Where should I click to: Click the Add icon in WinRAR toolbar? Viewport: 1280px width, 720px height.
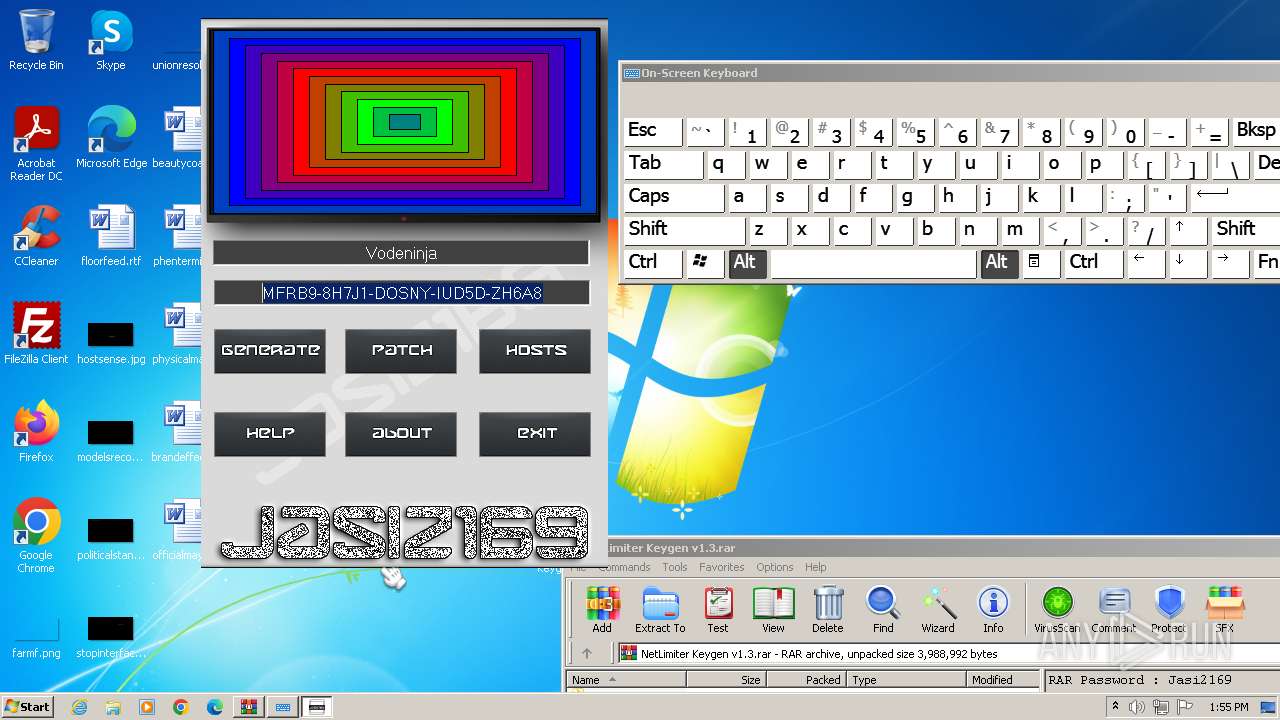[602, 610]
